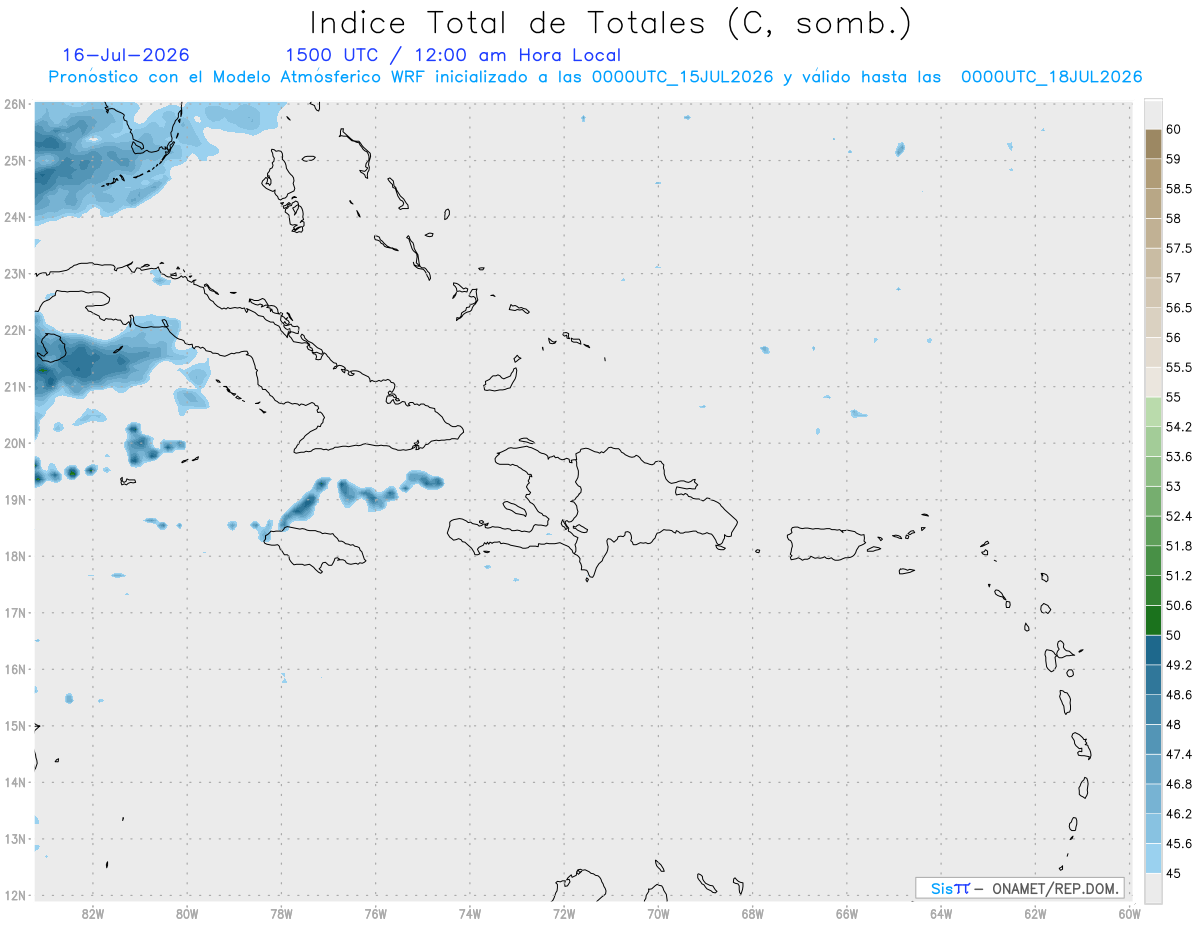Click the longitude label "68W"
The image size is (1200, 927).
(753, 913)
